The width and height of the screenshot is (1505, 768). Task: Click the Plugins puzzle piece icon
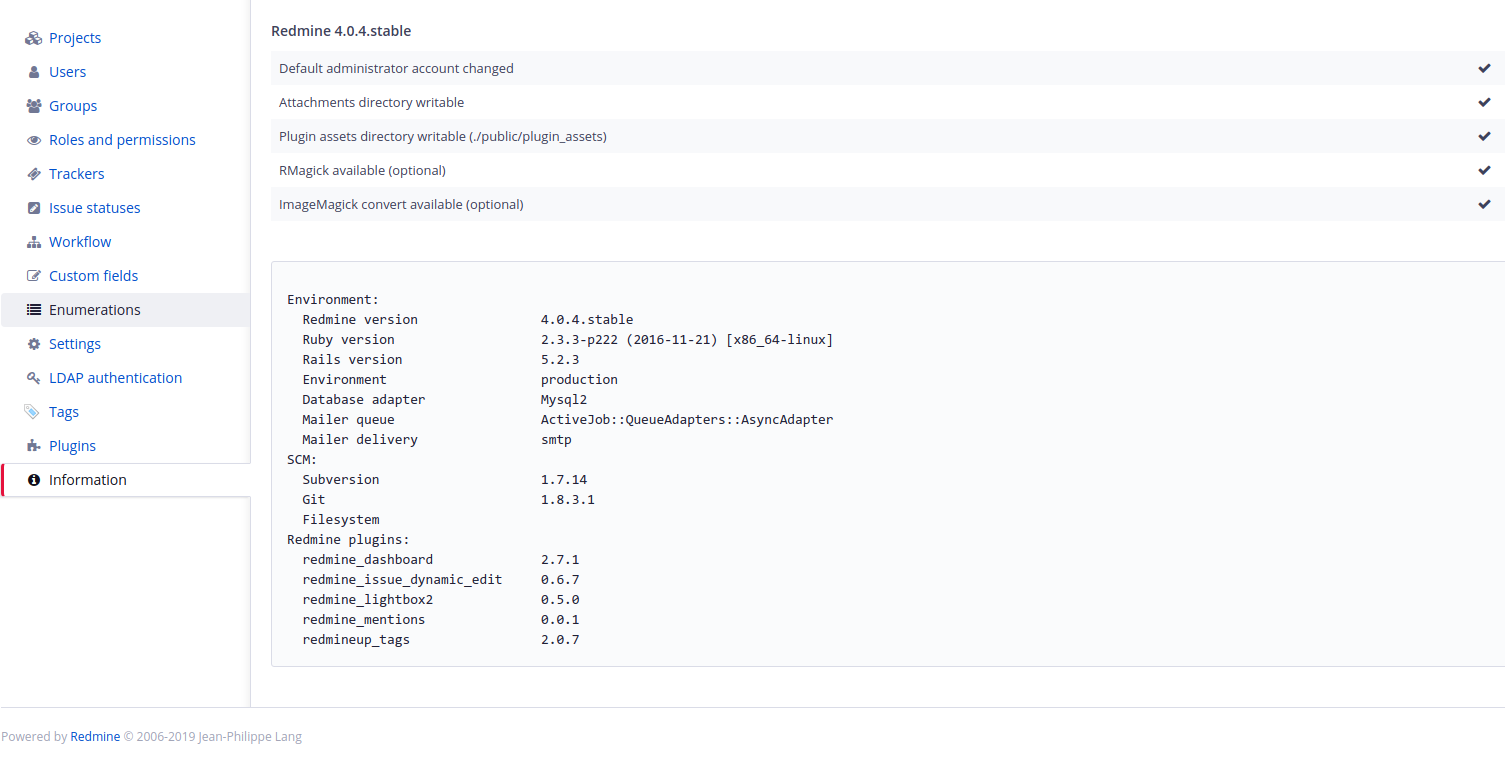click(33, 446)
